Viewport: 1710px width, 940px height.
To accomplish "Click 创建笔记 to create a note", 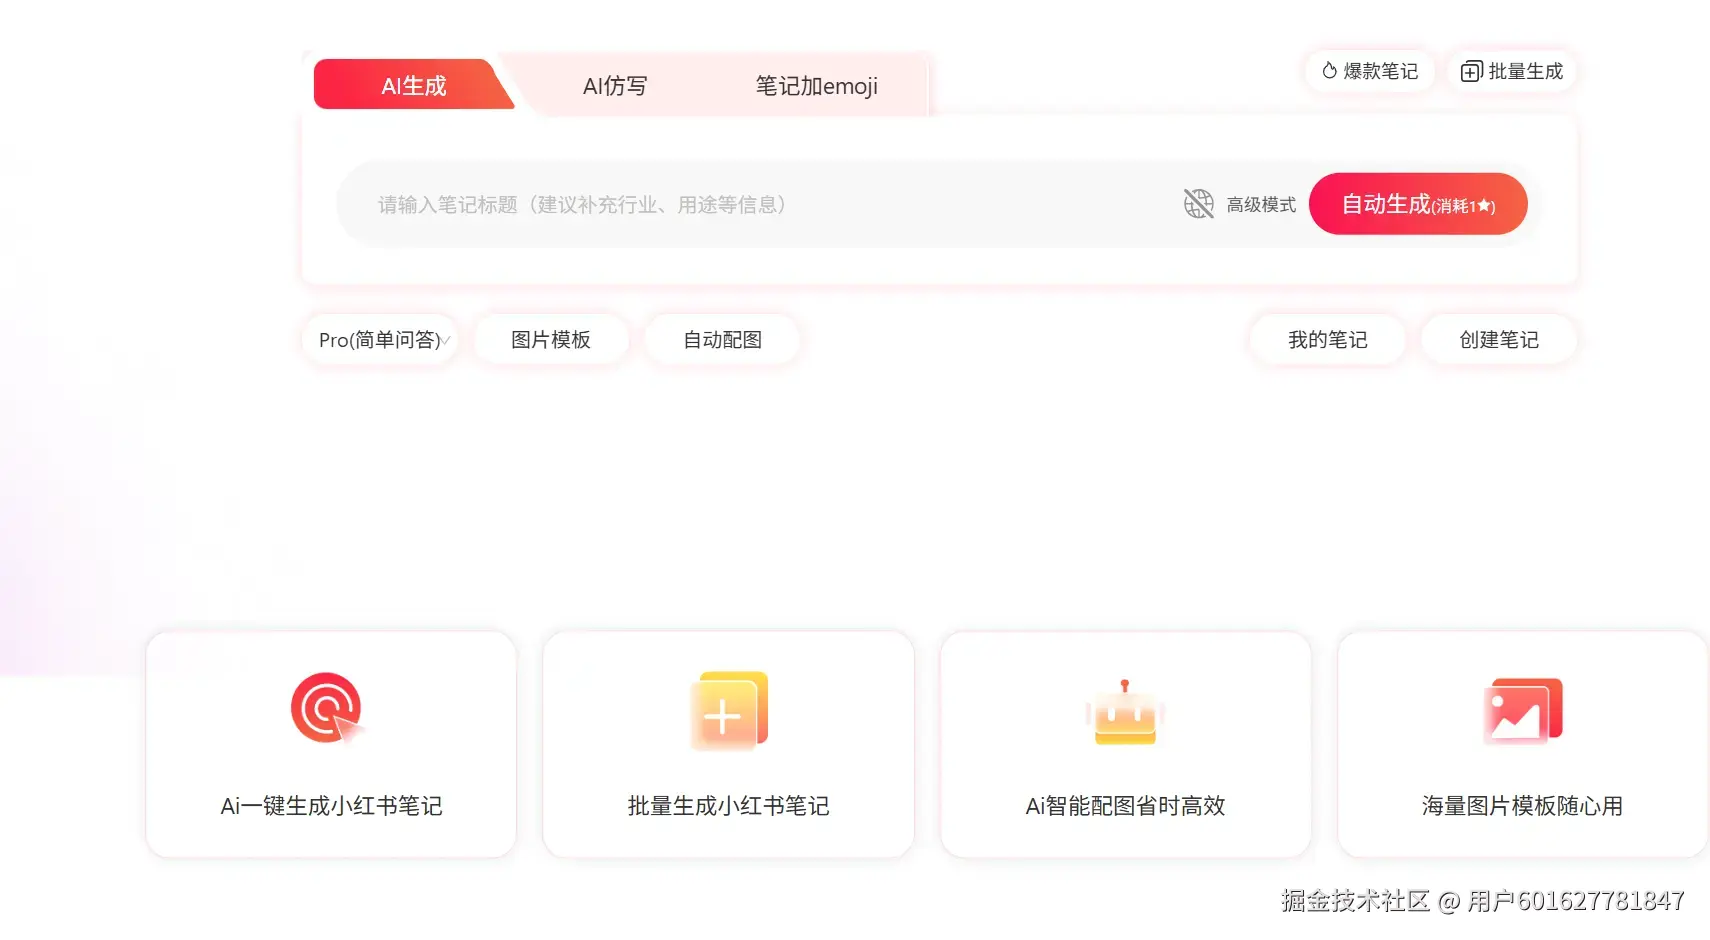I will [1499, 340].
